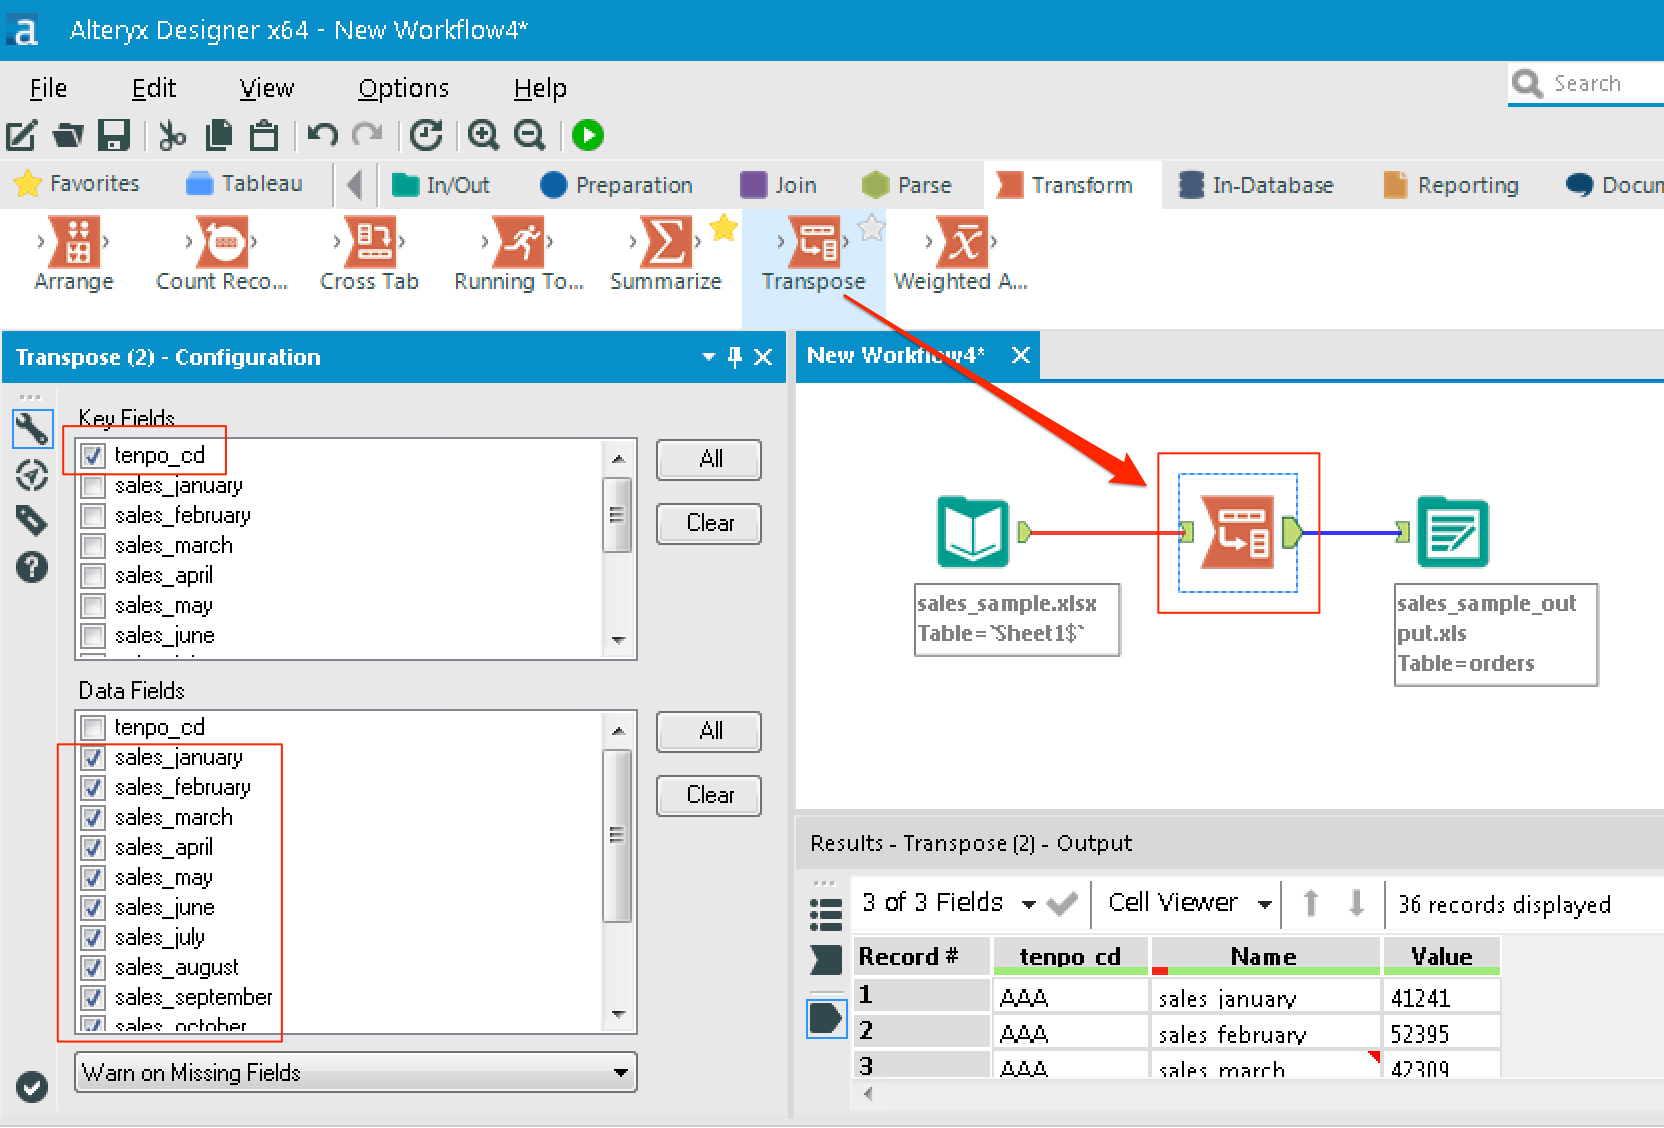Click the Value column header
The width and height of the screenshot is (1664, 1128).
pos(1442,956)
